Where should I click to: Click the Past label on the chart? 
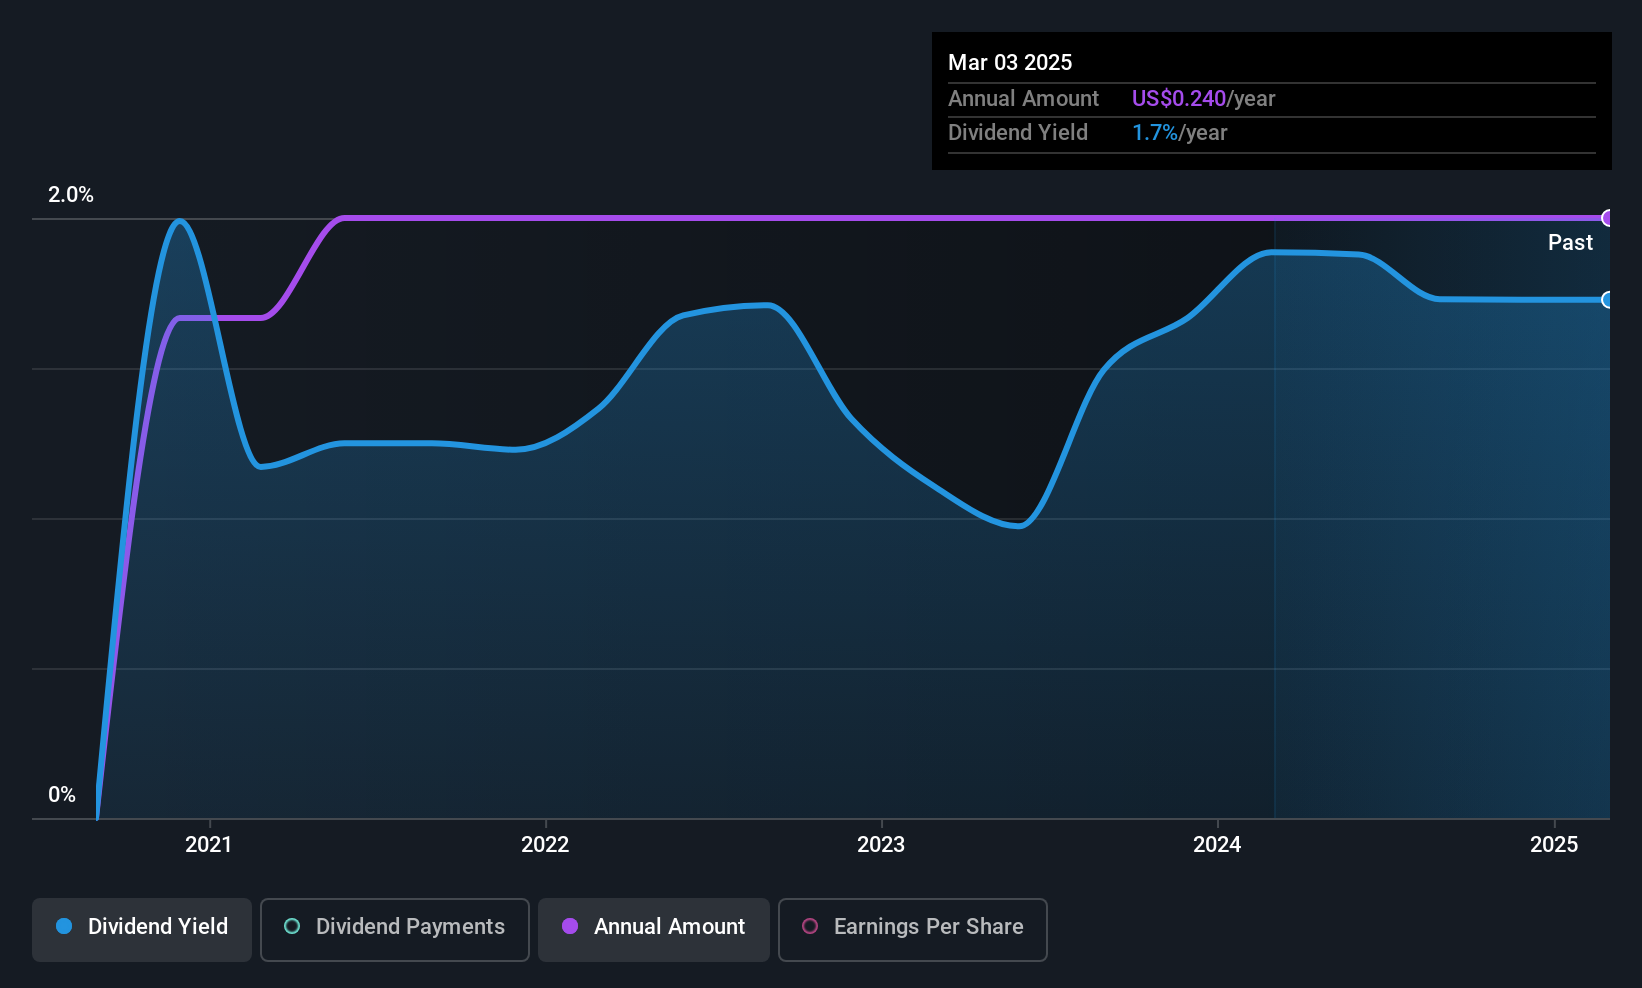1570,242
